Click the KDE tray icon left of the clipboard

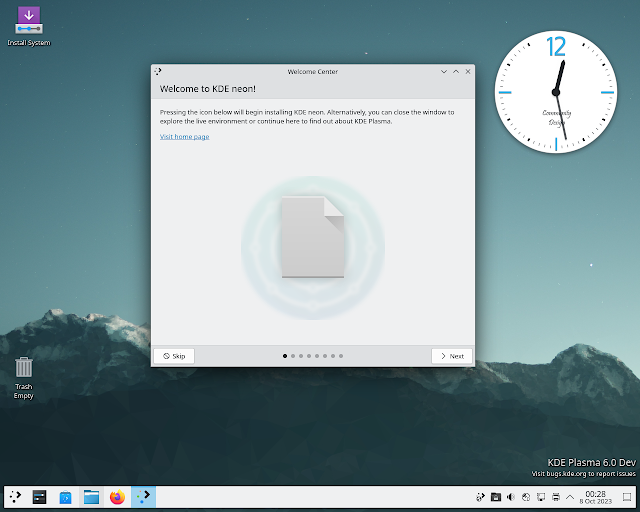pyautogui.click(x=480, y=497)
